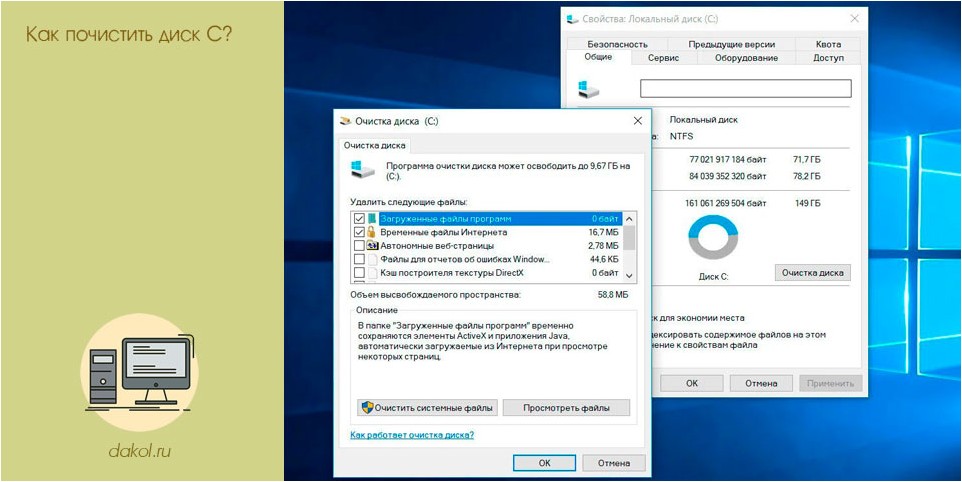Click the file icon beside Файлы для отчетов
The image size is (962, 482).
click(x=372, y=259)
